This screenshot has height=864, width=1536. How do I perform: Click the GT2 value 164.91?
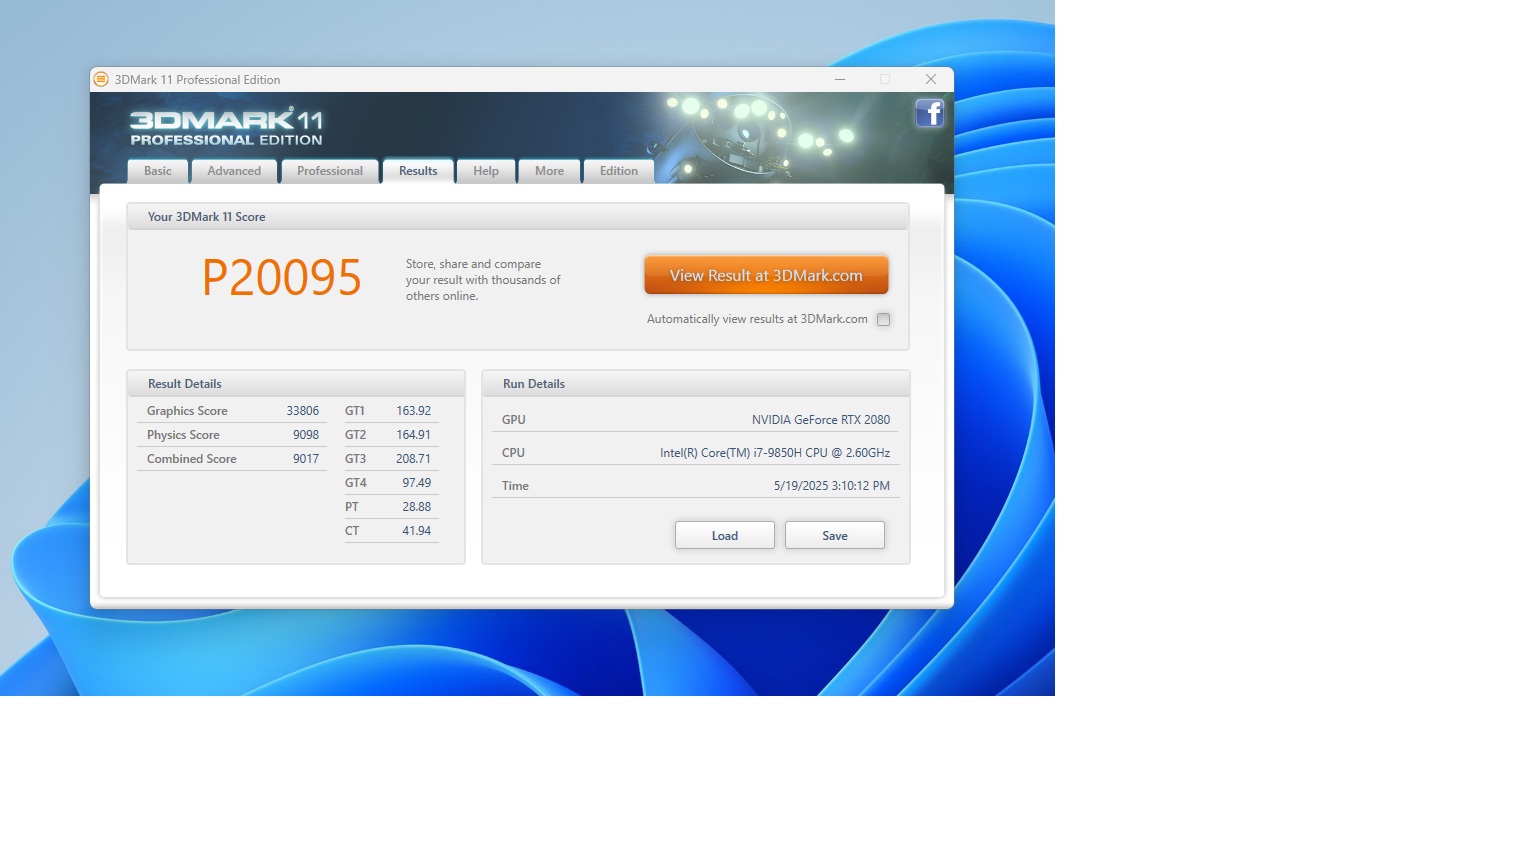[413, 435]
